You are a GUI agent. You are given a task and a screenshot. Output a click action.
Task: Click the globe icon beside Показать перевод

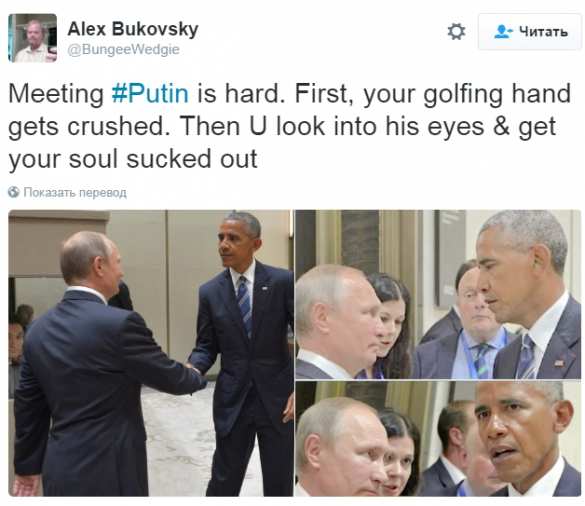(14, 192)
